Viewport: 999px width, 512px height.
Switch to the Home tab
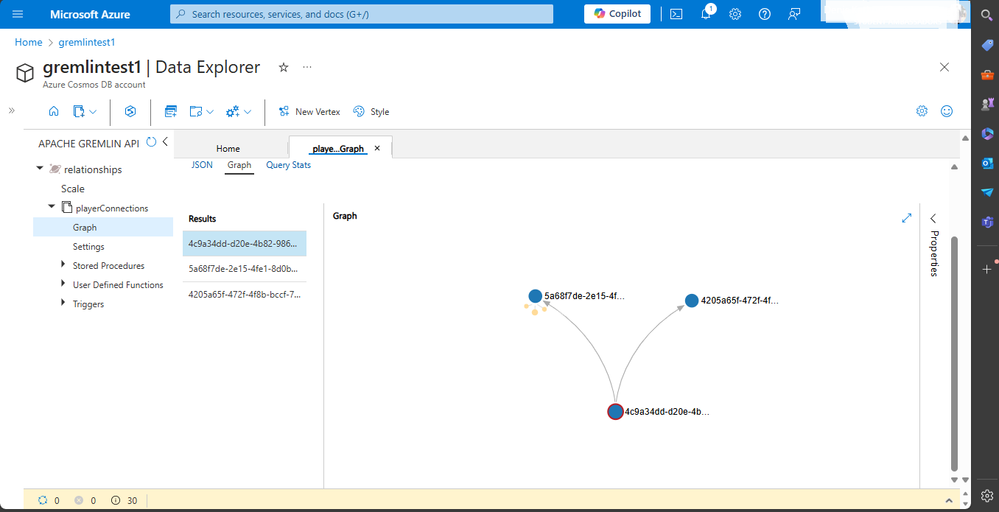228,148
